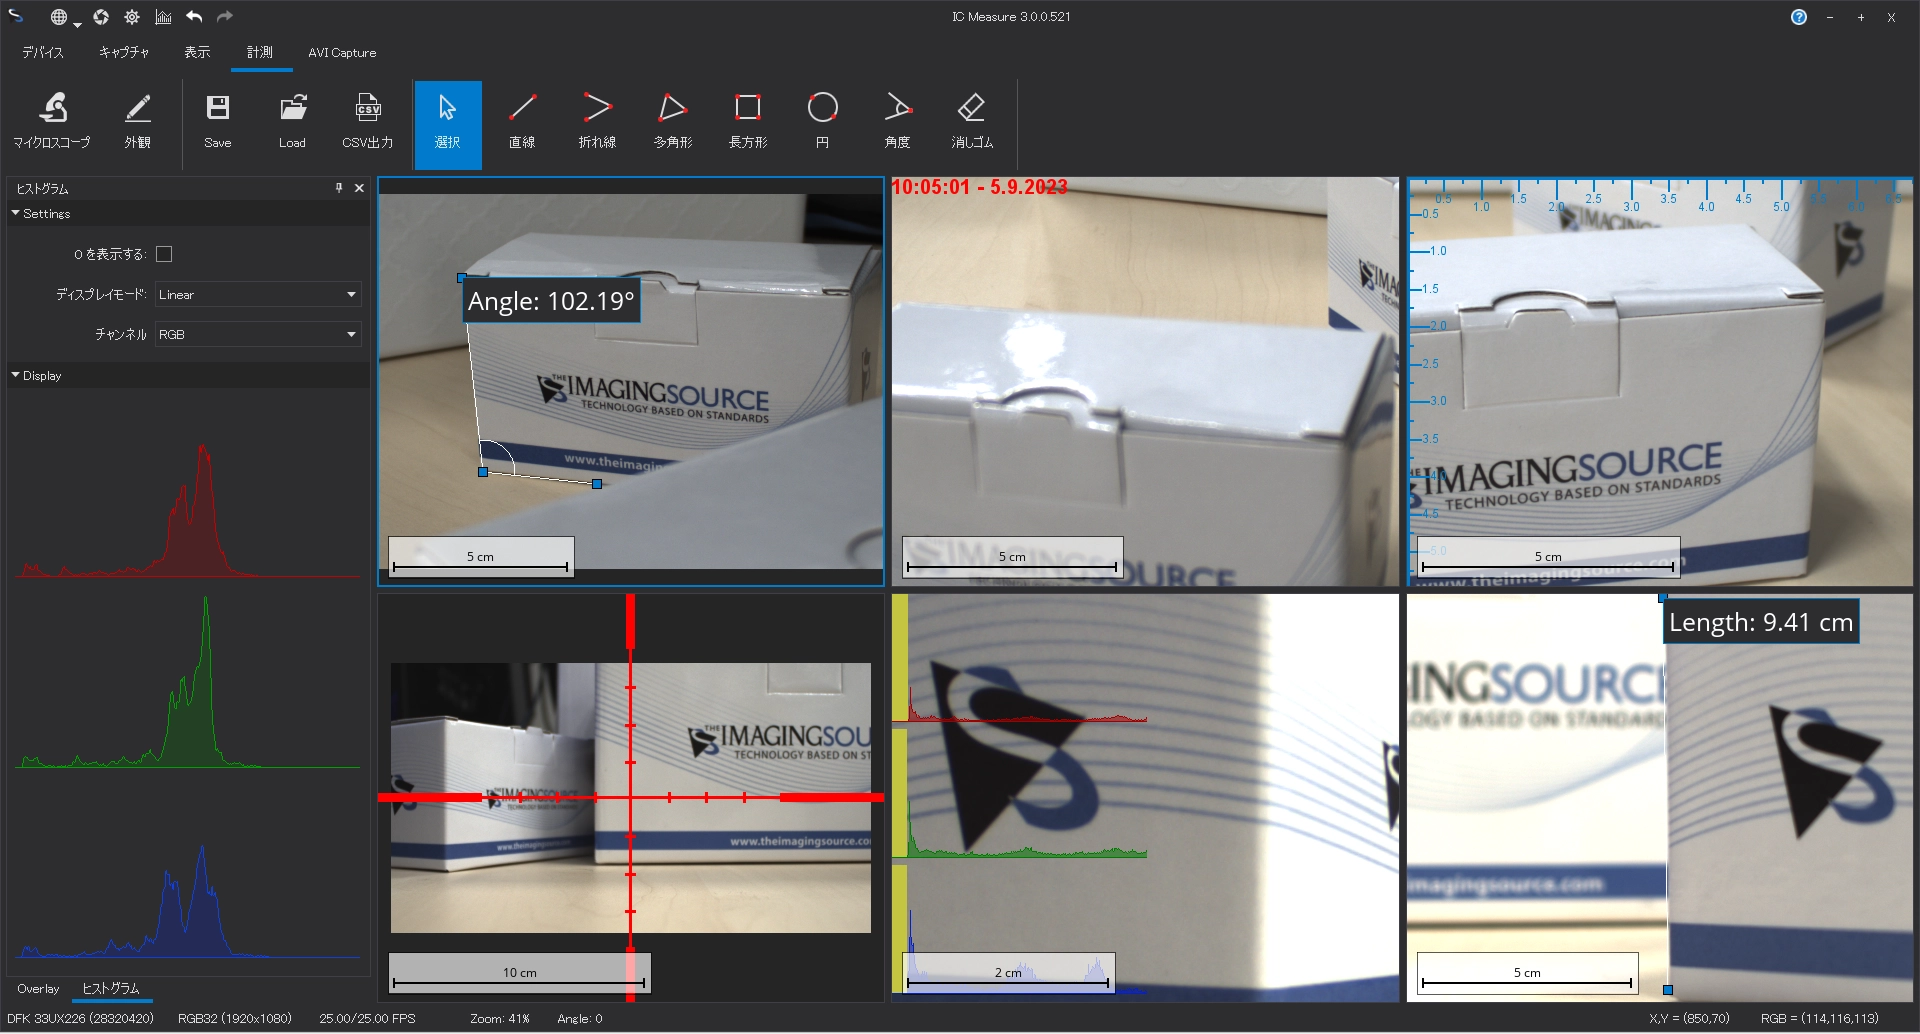This screenshot has width=1920, height=1034.
Task: Click the Load folder icon
Action: point(292,123)
